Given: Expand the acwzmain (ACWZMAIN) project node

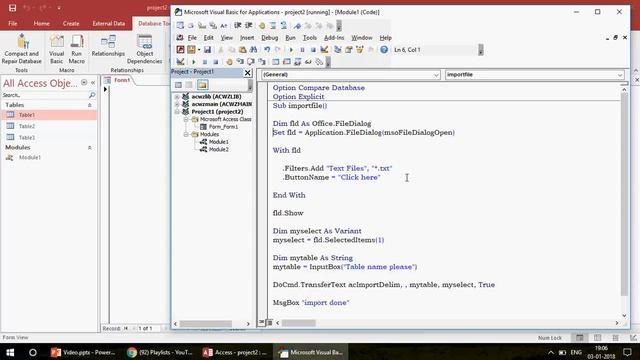Looking at the screenshot, I should tap(177, 104).
